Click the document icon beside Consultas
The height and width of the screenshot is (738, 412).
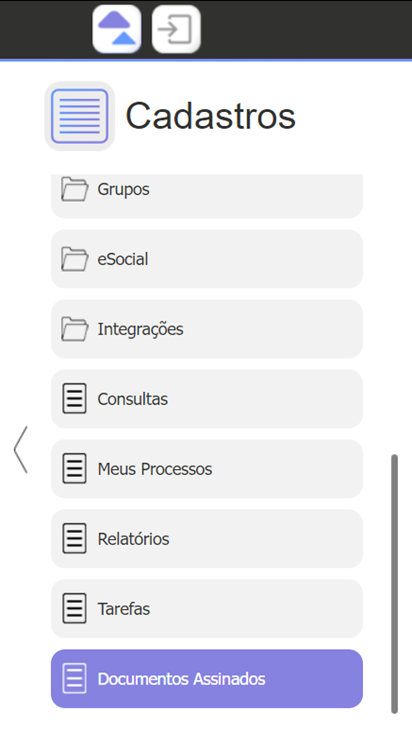click(x=74, y=399)
